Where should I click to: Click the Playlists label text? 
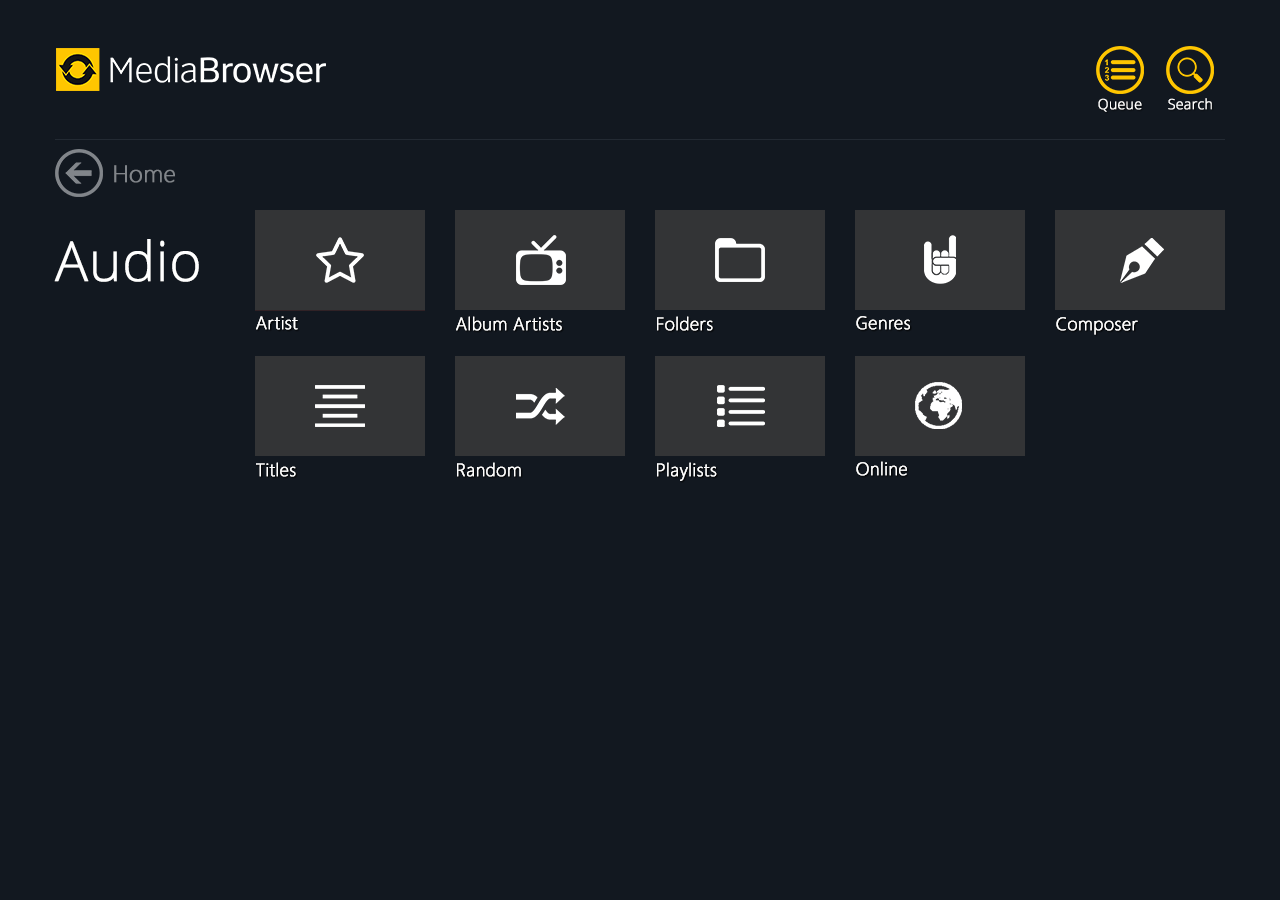pyautogui.click(x=687, y=470)
